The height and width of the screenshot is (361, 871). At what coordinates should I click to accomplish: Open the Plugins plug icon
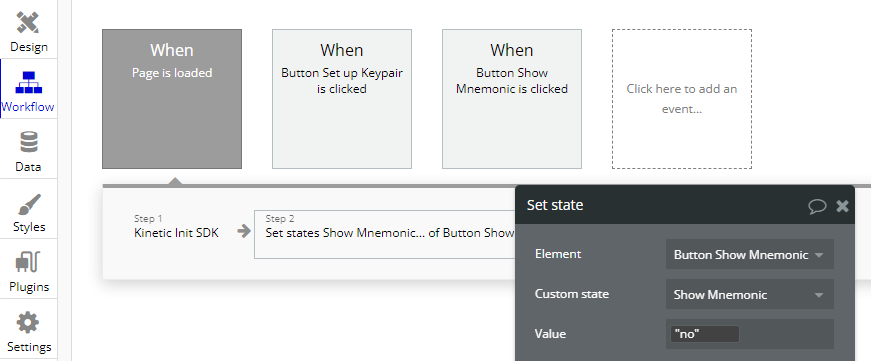(28, 262)
